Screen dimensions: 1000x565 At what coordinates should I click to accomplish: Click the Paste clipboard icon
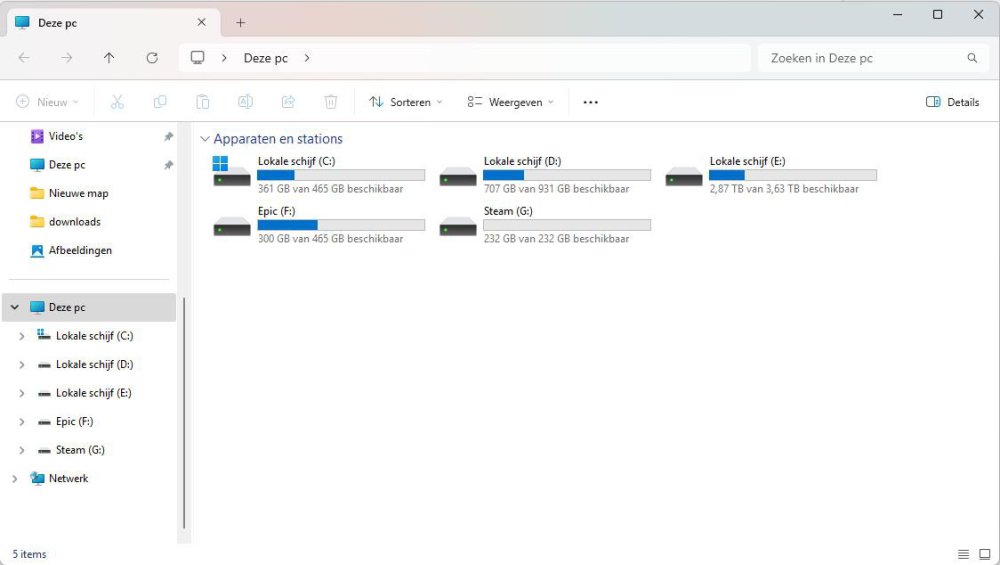tap(202, 102)
